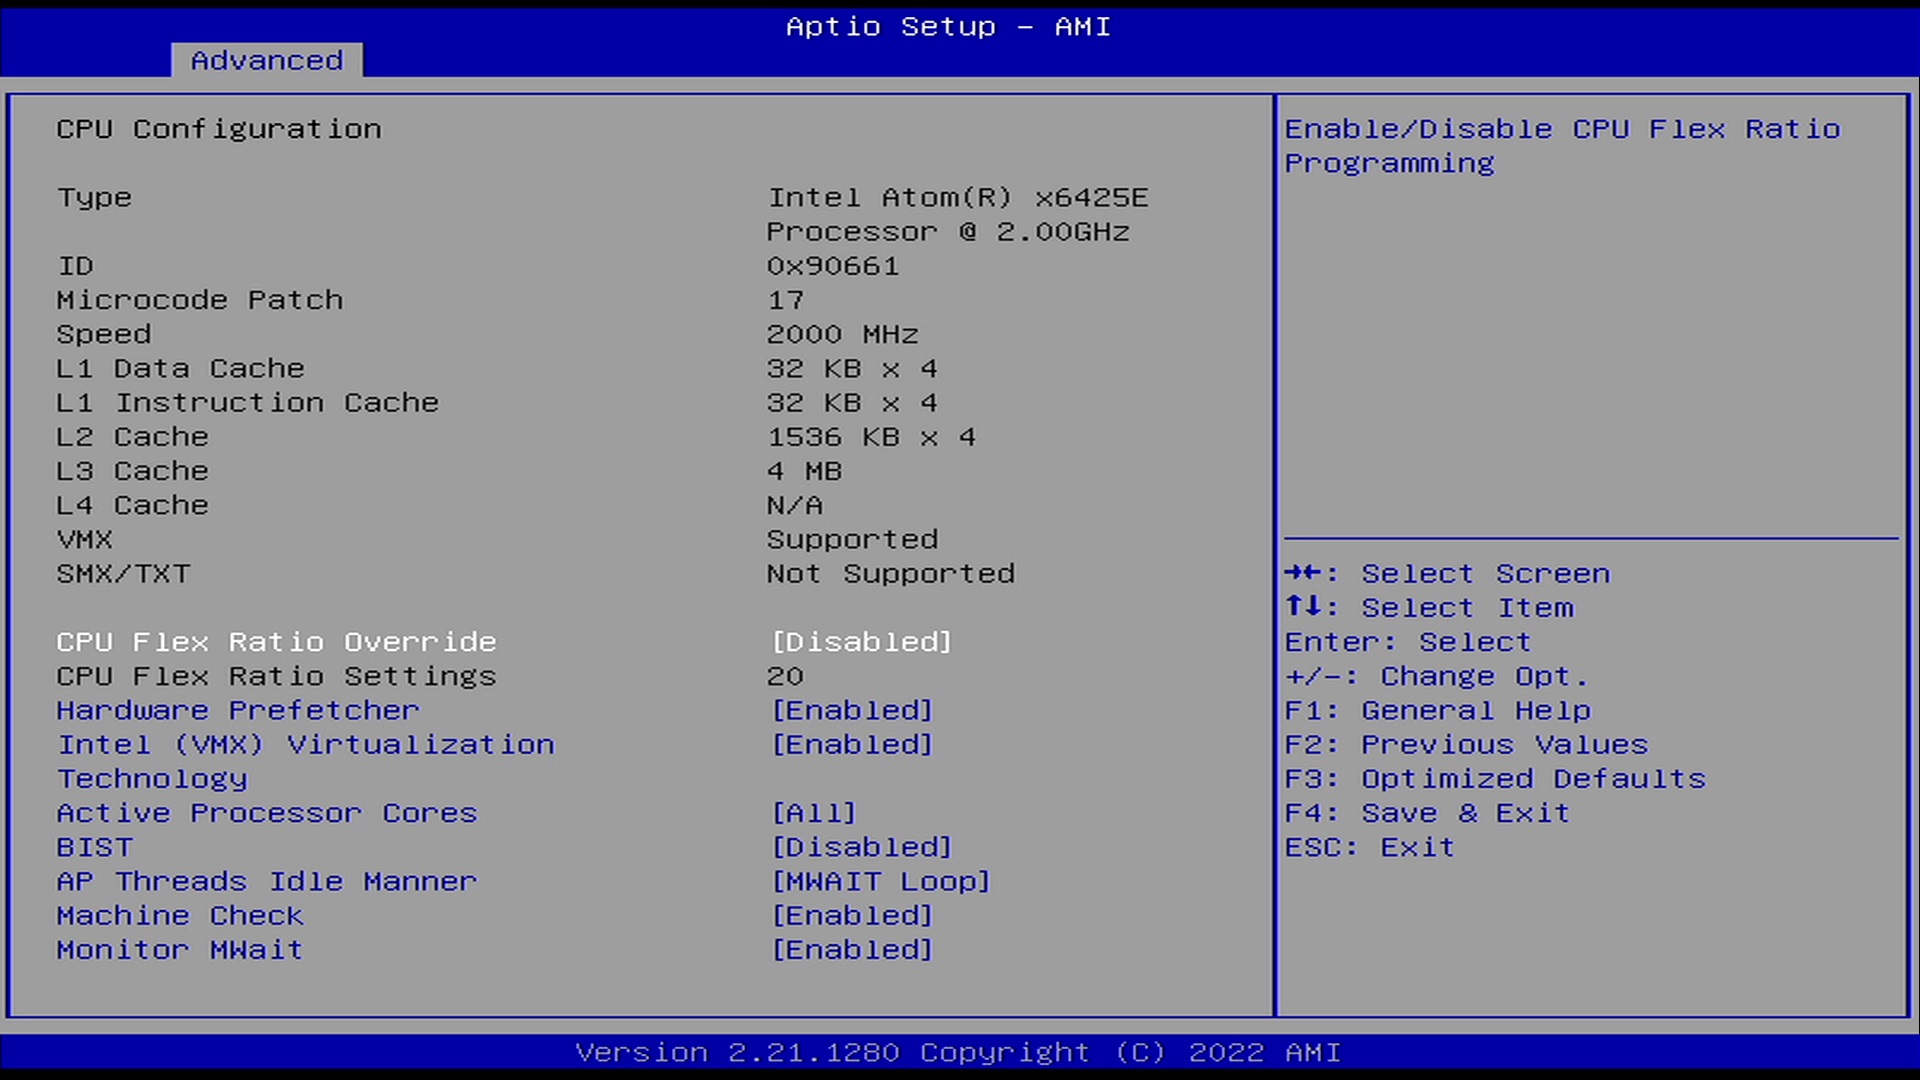The height and width of the screenshot is (1080, 1920).
Task: Click the L4 Cache value N/A
Action: pos(795,505)
